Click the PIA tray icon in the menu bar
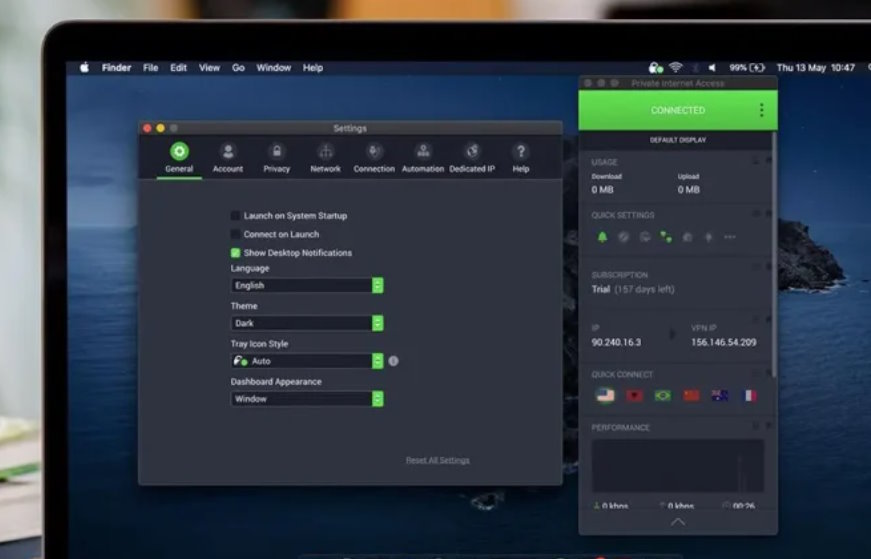Screen dimensions: 871x559 655,68
